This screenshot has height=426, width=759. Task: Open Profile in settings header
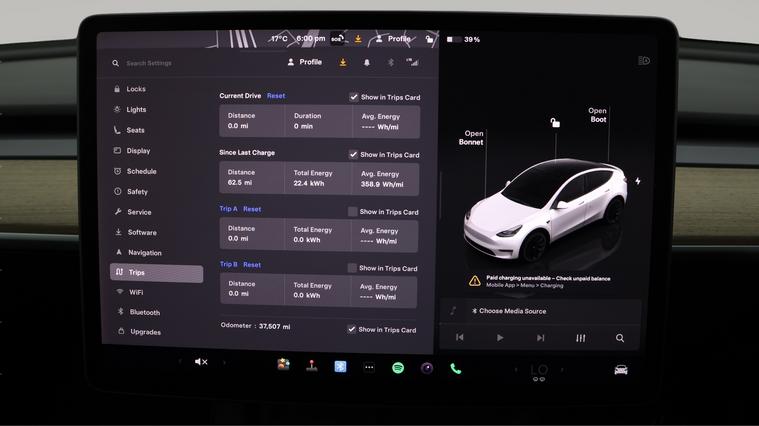coord(304,62)
